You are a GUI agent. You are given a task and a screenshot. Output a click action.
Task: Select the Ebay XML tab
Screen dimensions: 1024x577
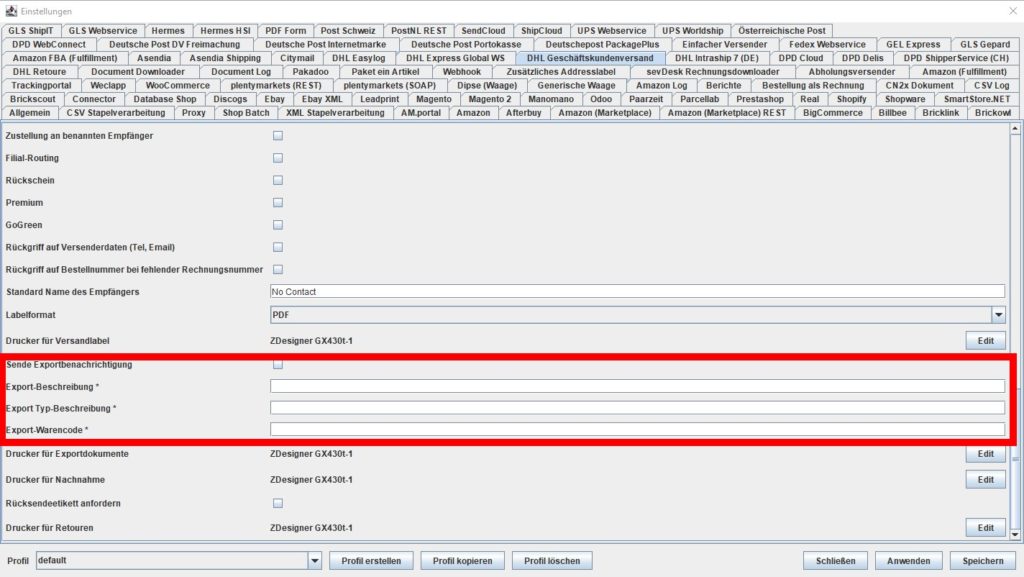point(322,99)
